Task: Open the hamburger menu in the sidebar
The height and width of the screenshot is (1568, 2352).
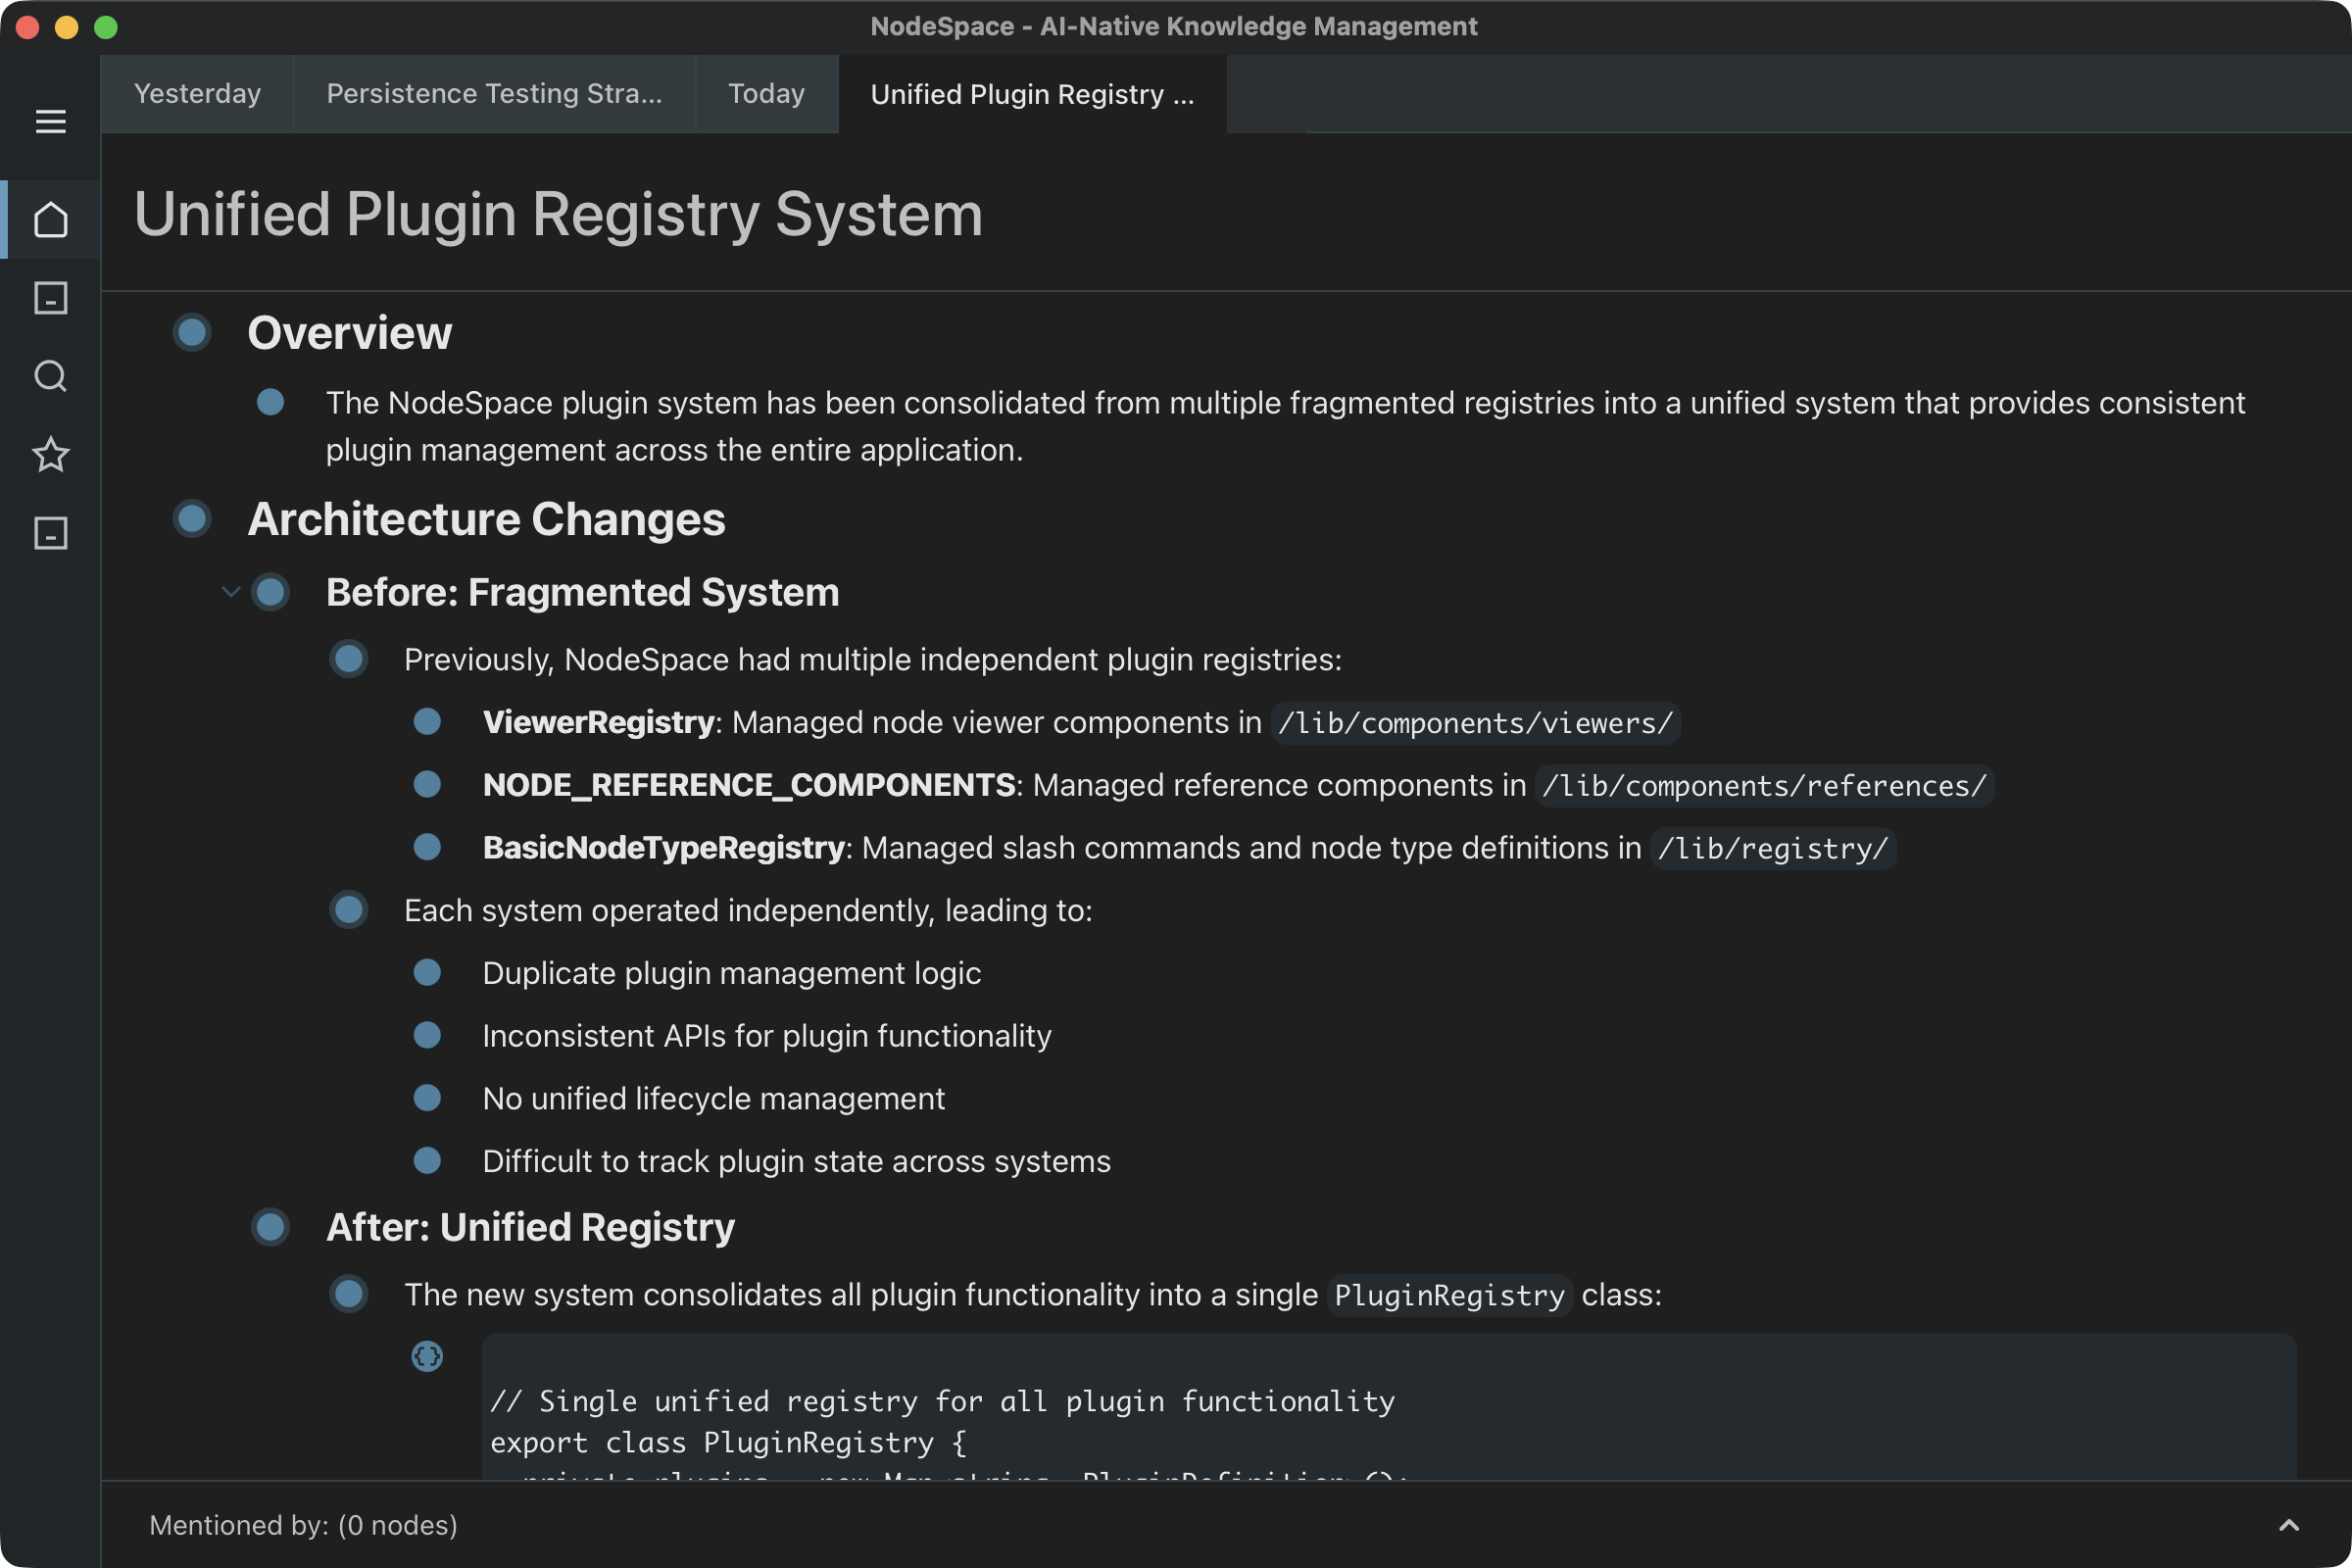Action: tap(50, 121)
